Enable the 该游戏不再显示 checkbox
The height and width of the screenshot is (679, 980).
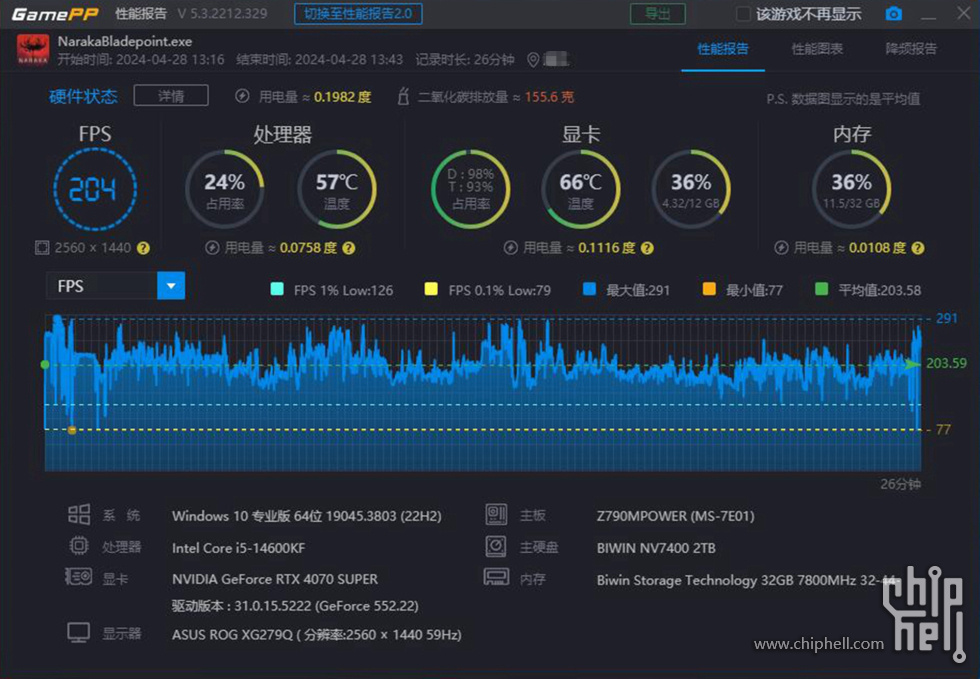(x=742, y=14)
